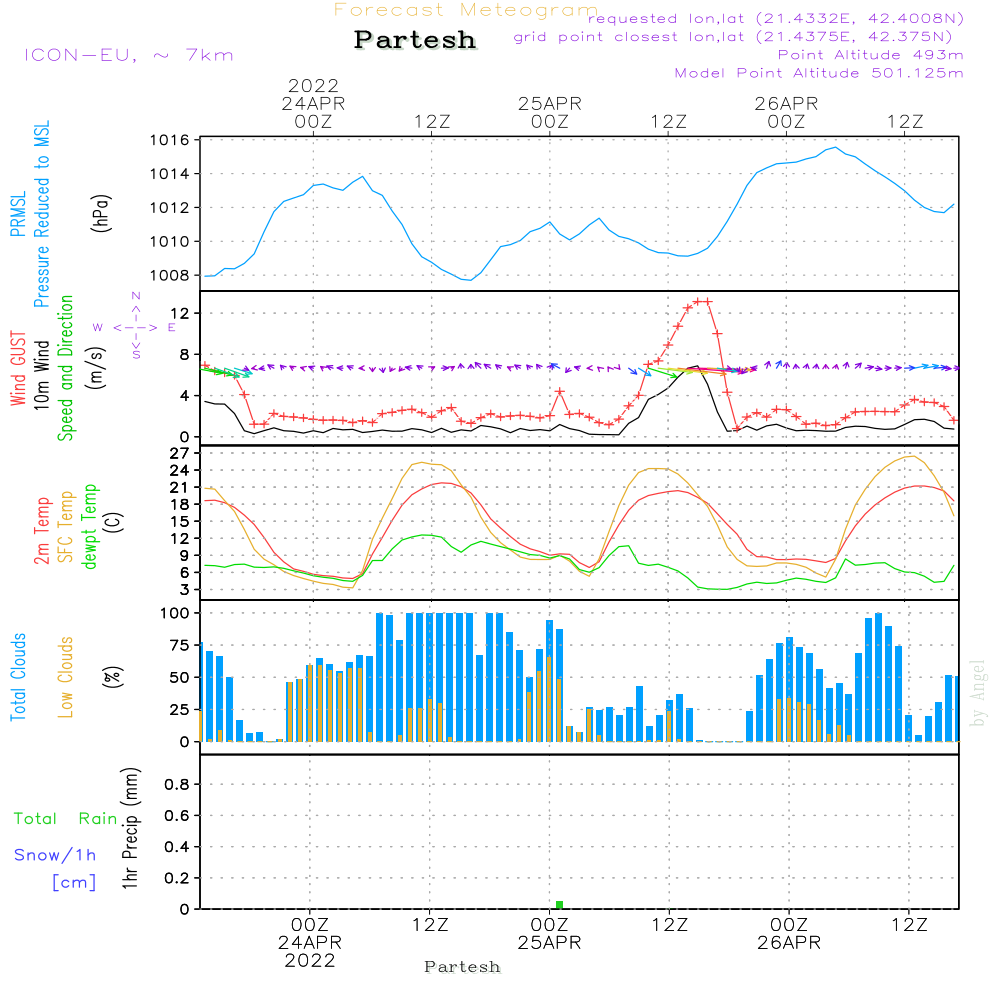
Task: Click the 'Partesh' chart title
Action: (415, 40)
